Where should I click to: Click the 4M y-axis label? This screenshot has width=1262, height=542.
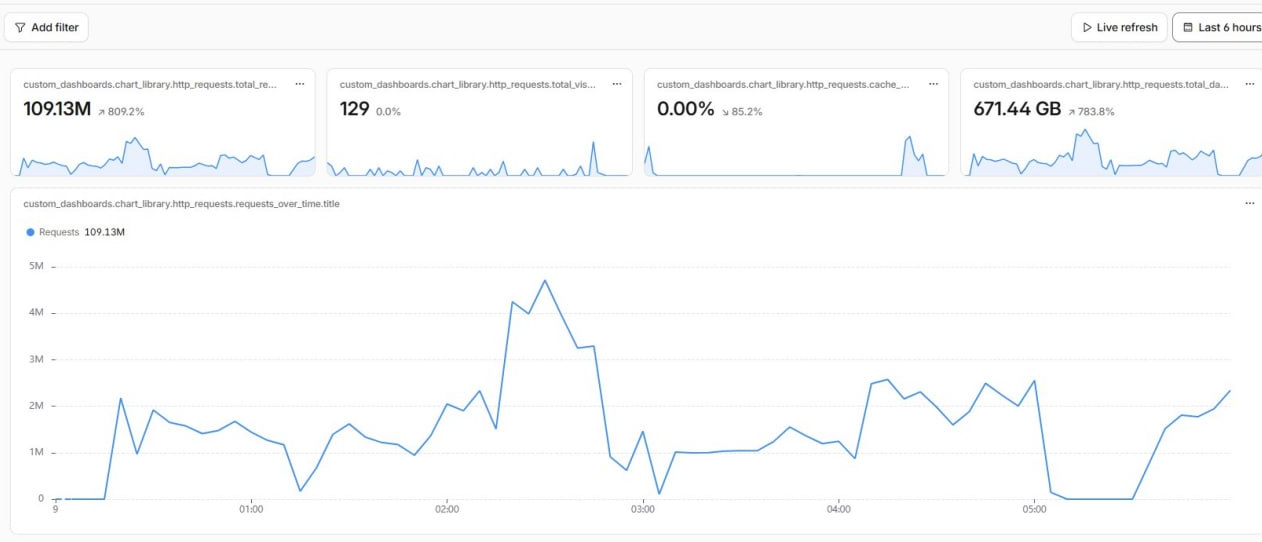[36, 313]
